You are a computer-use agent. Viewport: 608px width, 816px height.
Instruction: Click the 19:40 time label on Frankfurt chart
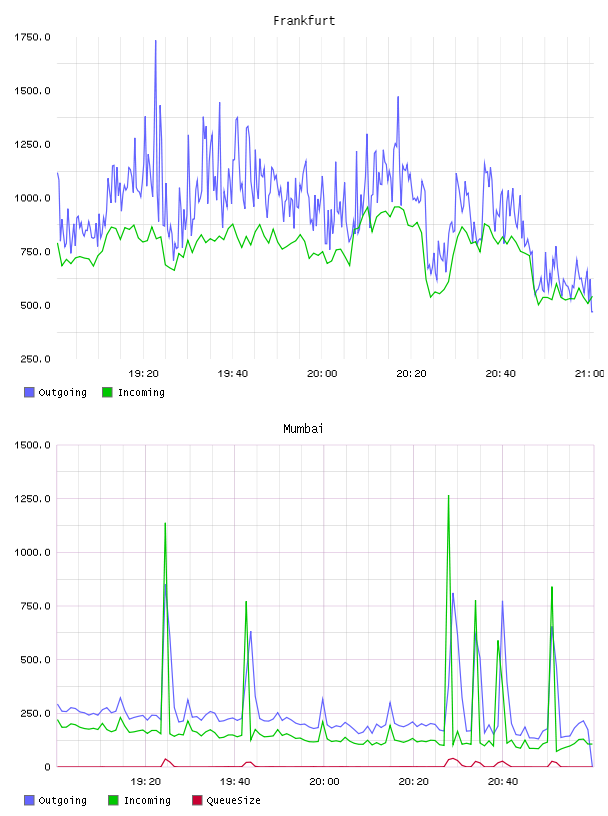(233, 373)
